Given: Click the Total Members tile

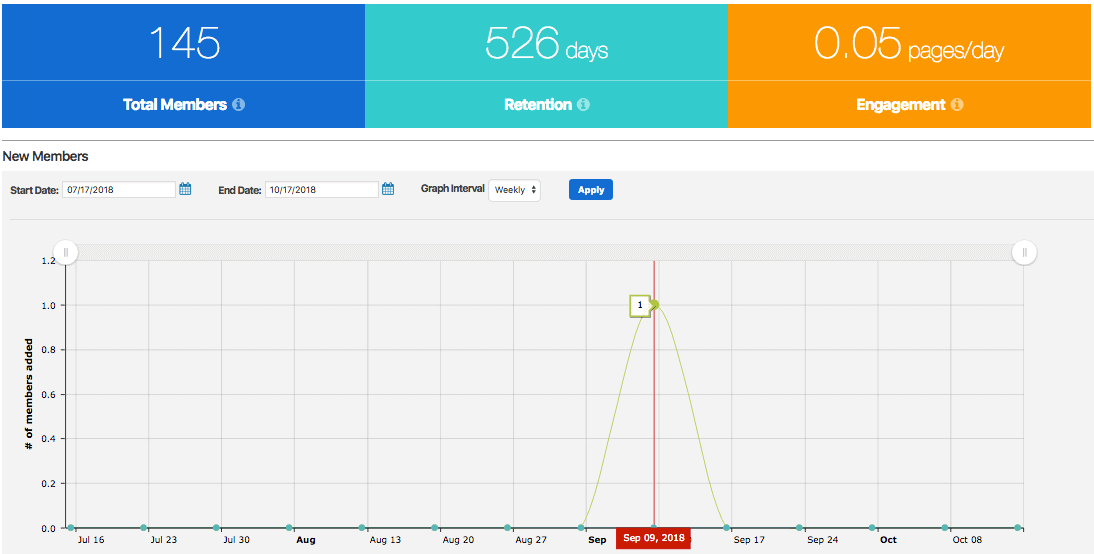Looking at the screenshot, I should [x=183, y=66].
